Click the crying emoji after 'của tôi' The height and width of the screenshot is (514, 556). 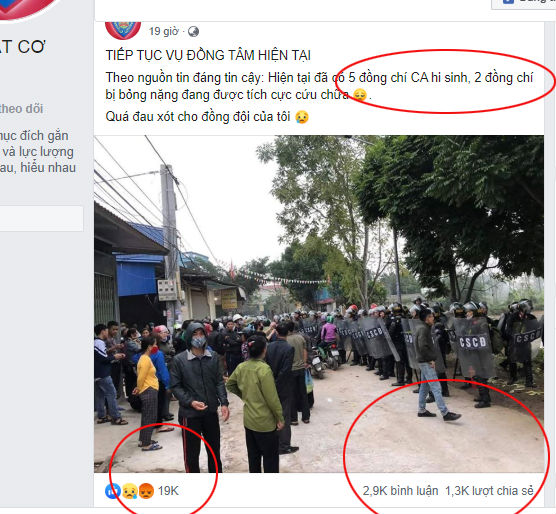[302, 117]
